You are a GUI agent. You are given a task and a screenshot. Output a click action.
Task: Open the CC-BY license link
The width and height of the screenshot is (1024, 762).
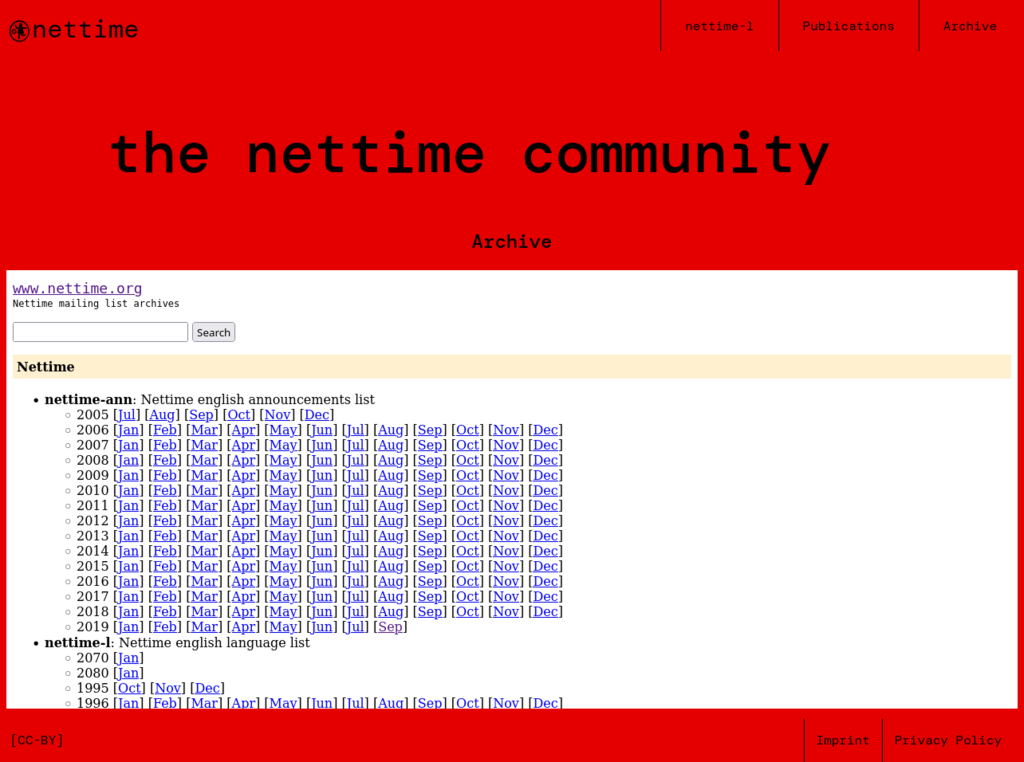(37, 741)
